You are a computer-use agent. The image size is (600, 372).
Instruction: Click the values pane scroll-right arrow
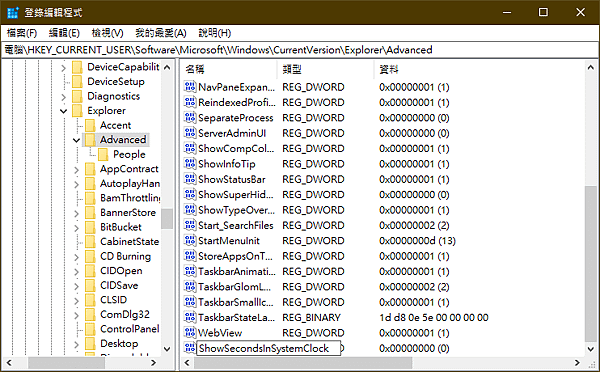[577, 362]
